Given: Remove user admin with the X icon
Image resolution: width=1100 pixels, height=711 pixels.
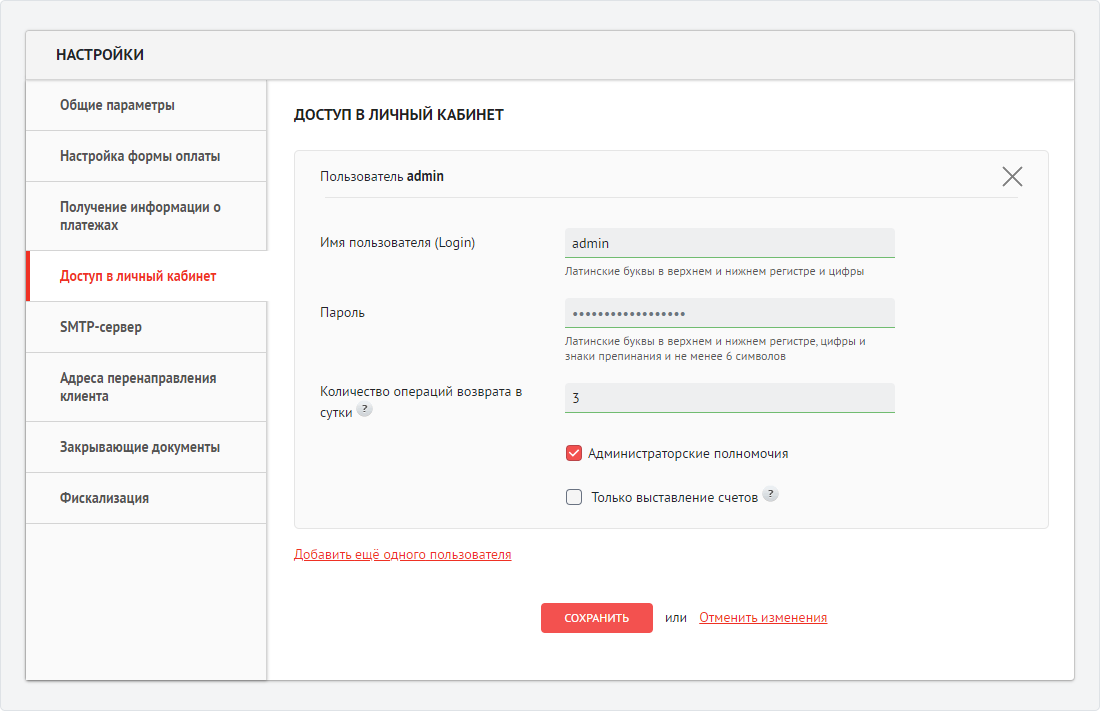Looking at the screenshot, I should [1012, 177].
